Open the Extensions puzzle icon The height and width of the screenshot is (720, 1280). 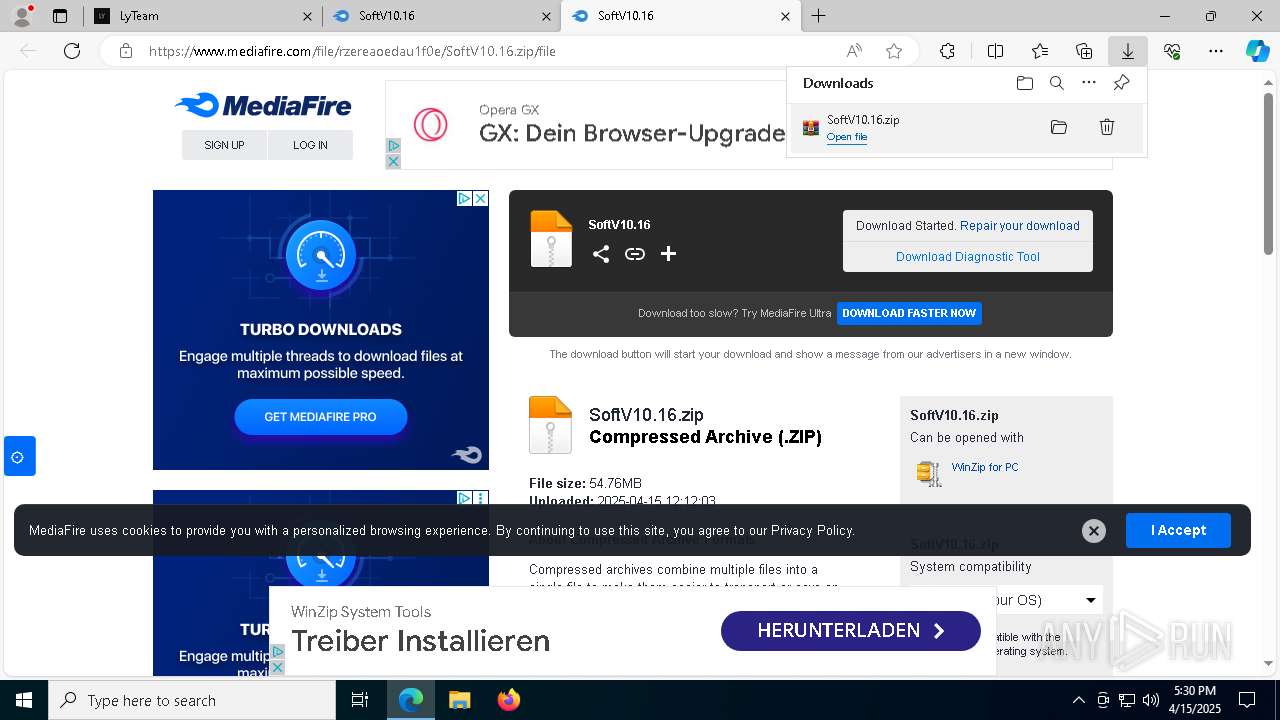tap(947, 51)
